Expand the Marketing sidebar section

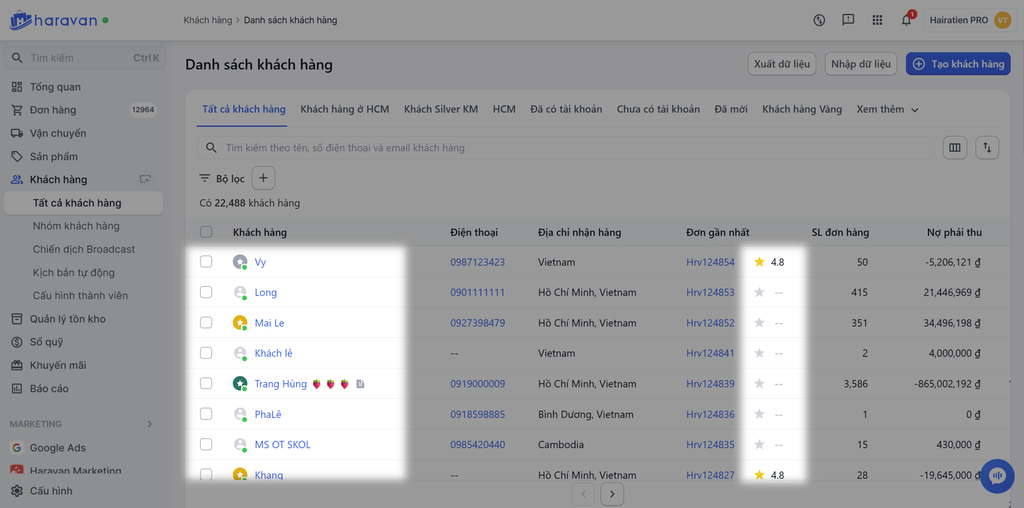(x=150, y=424)
